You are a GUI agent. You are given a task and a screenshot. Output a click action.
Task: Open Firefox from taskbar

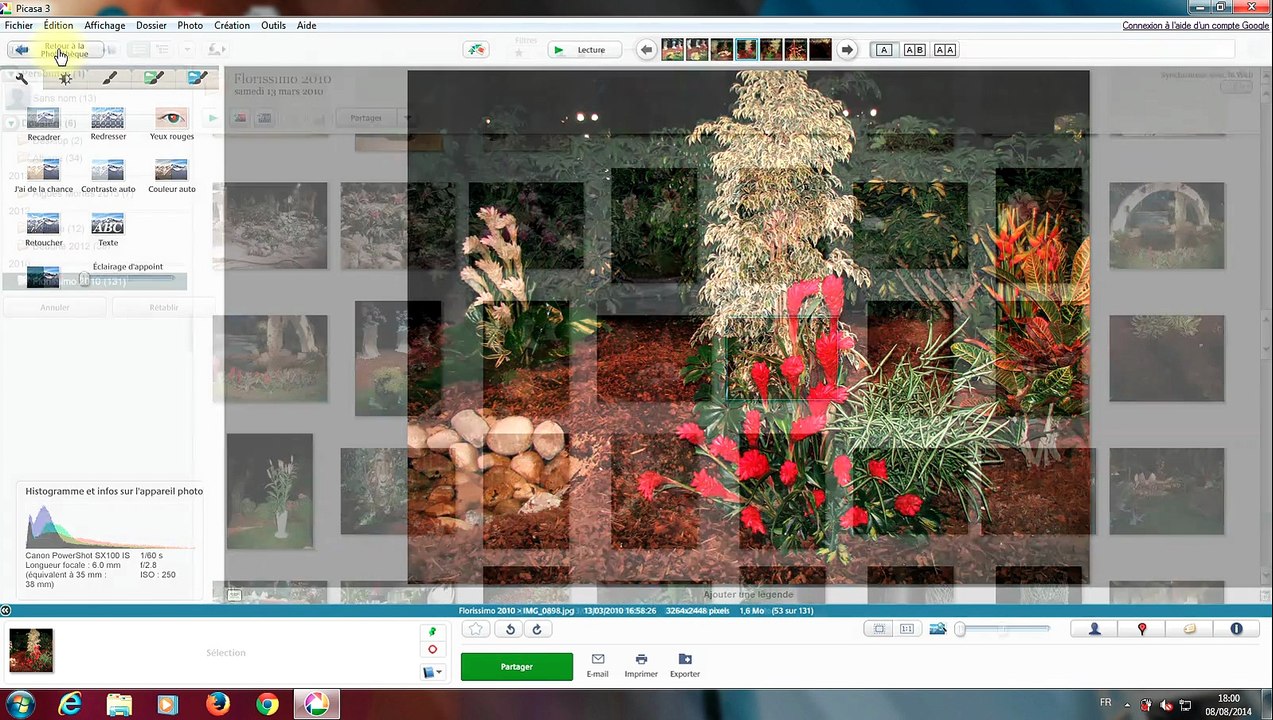(218, 705)
